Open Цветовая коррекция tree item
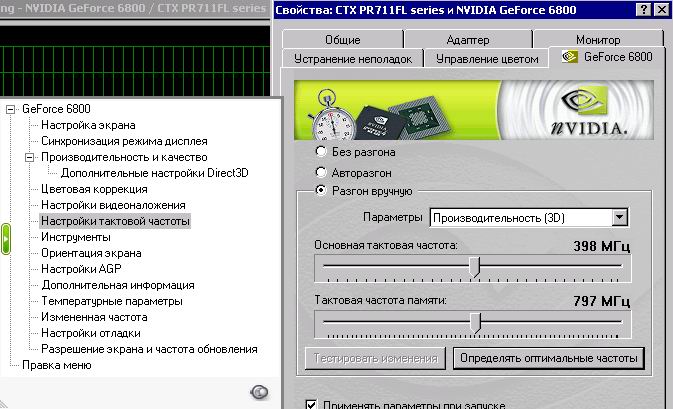The height and width of the screenshot is (409, 673). pyautogui.click(x=94, y=189)
